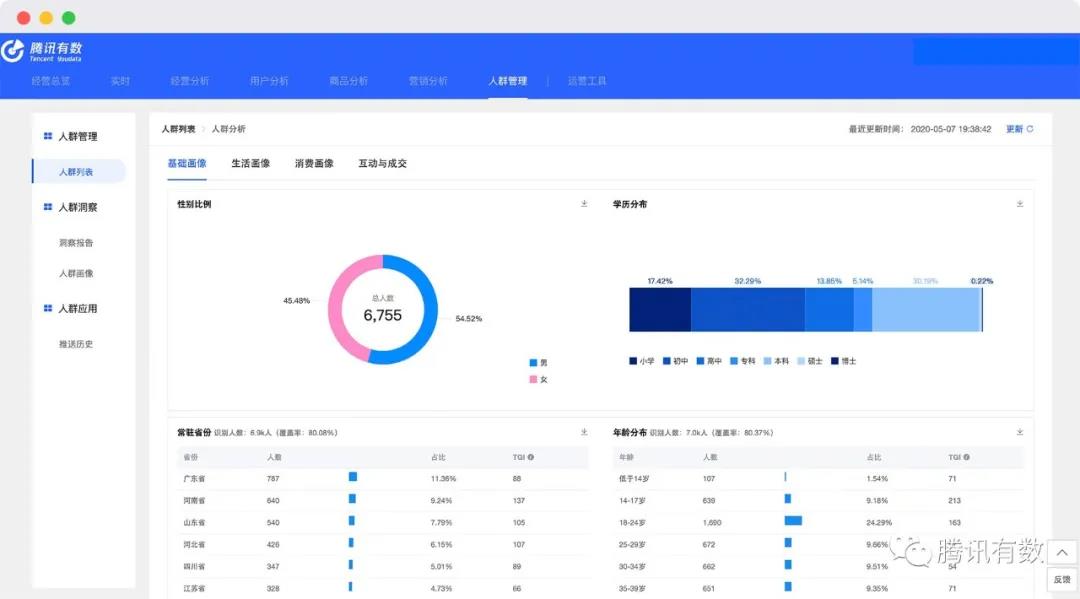
Task: Open the 营销分析 top navigation item
Action: pyautogui.click(x=428, y=81)
